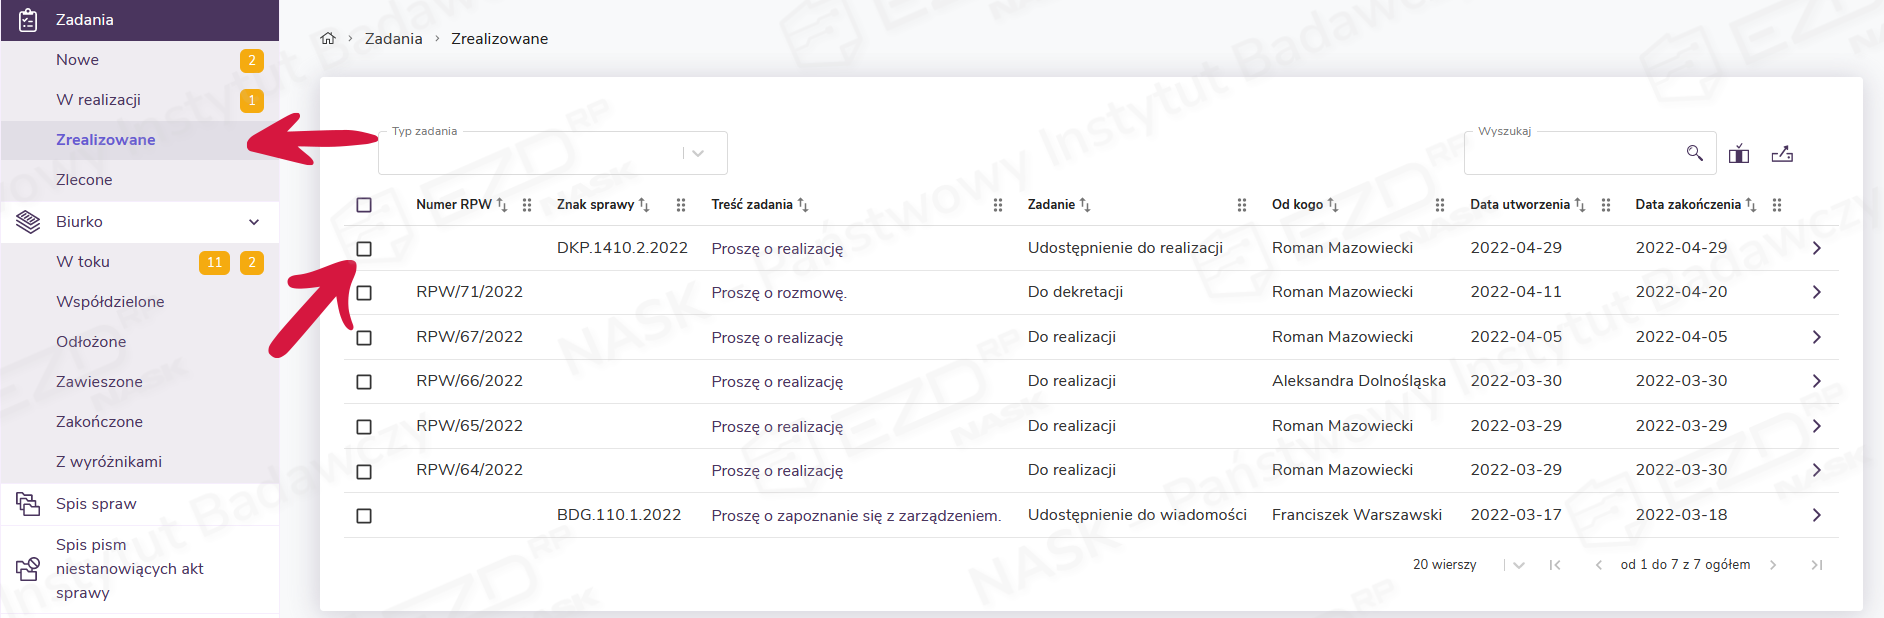Select the checkbox for RPW/66/2022
The width and height of the screenshot is (1884, 618).
(x=364, y=382)
